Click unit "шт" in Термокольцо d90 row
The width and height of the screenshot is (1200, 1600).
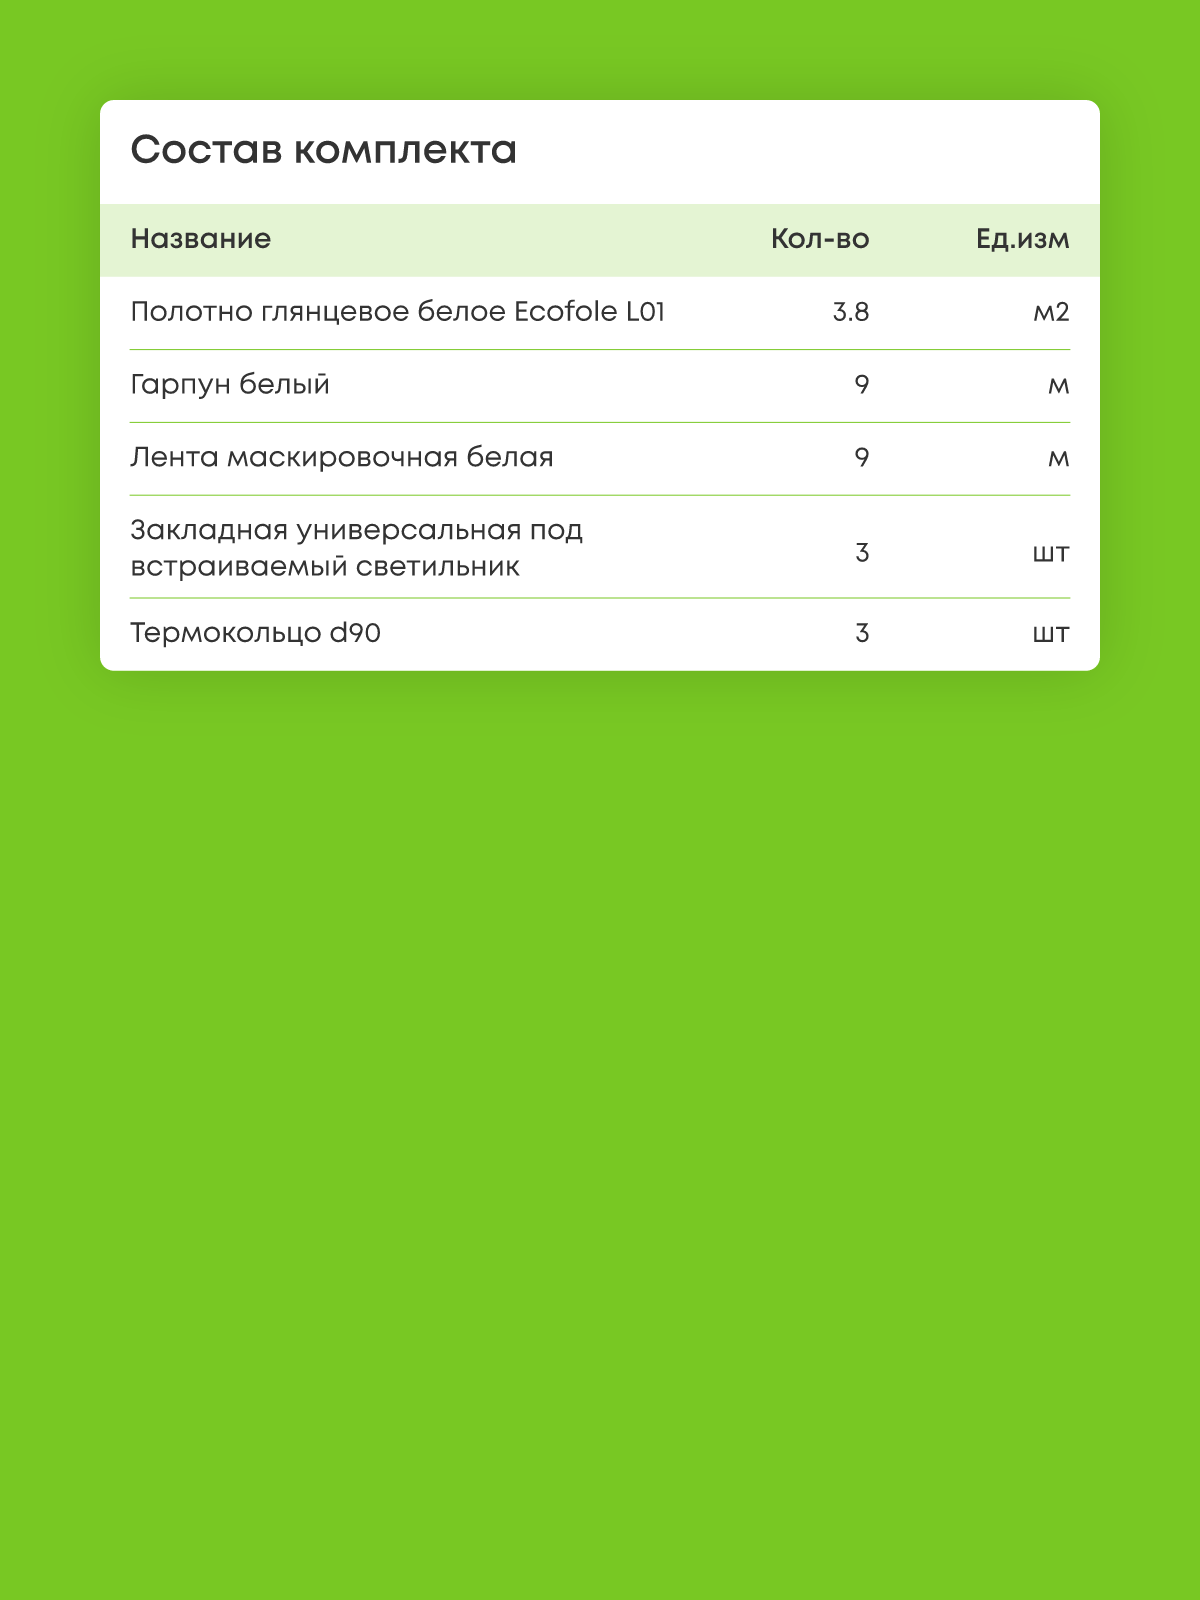click(x=1050, y=633)
